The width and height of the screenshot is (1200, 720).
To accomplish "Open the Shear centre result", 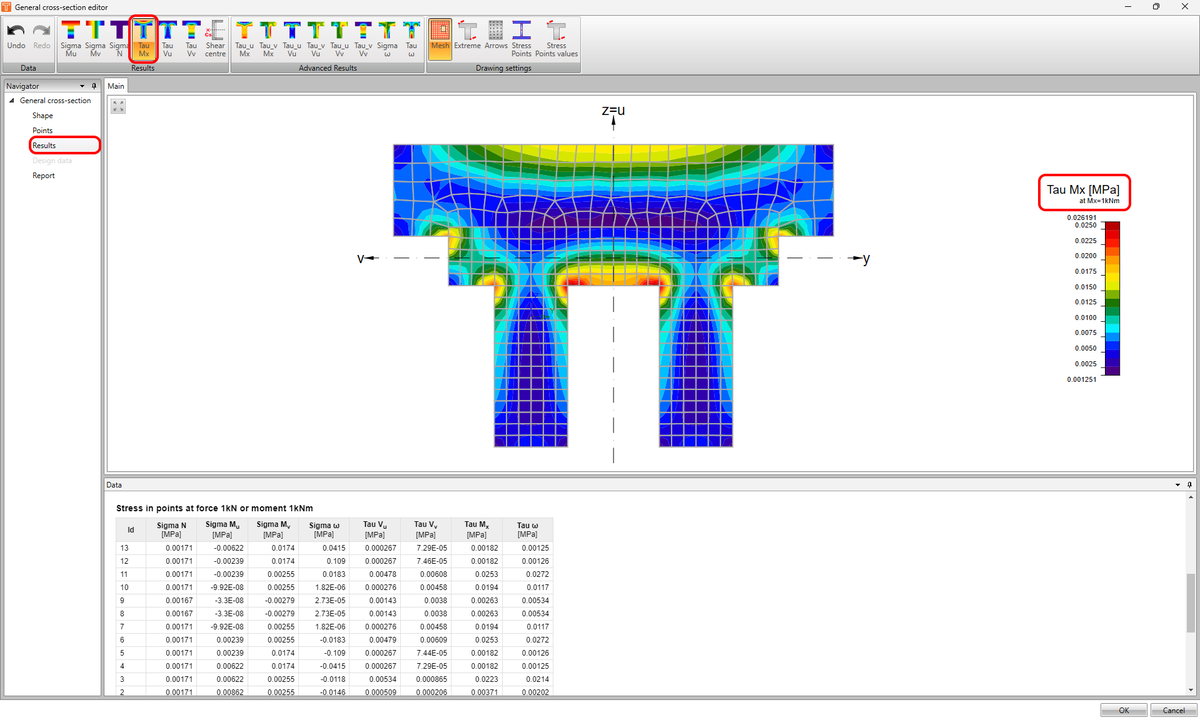I will [x=215, y=42].
